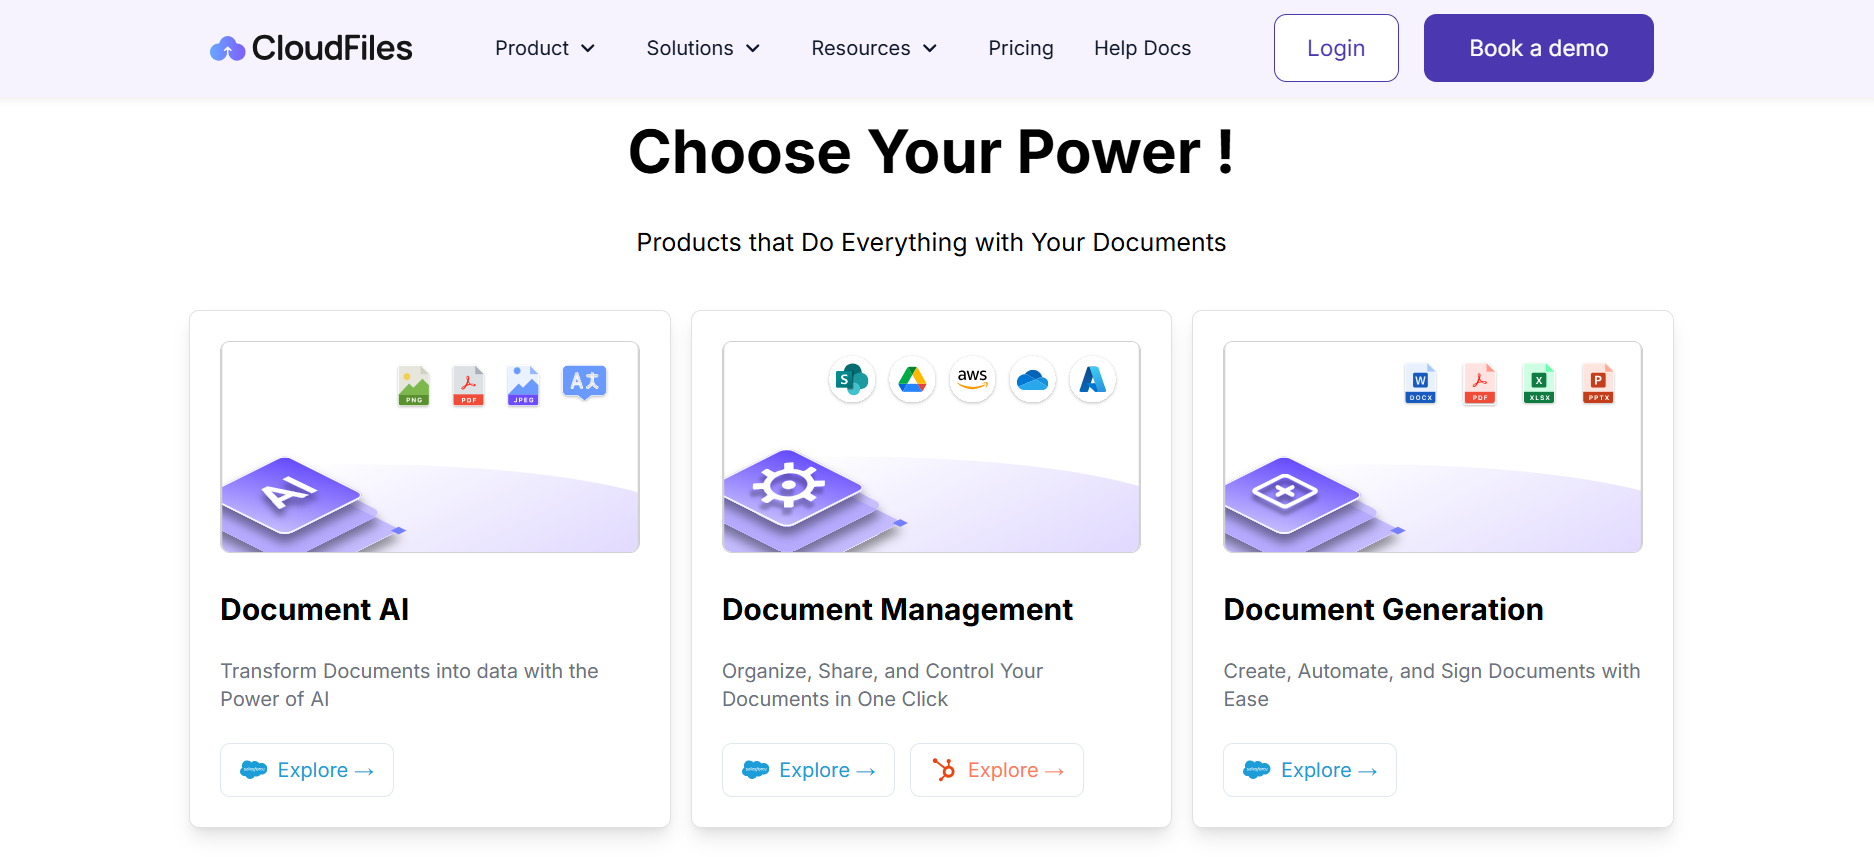
Task: Click the PPTX PowerPoint file icon
Action: point(1598,383)
